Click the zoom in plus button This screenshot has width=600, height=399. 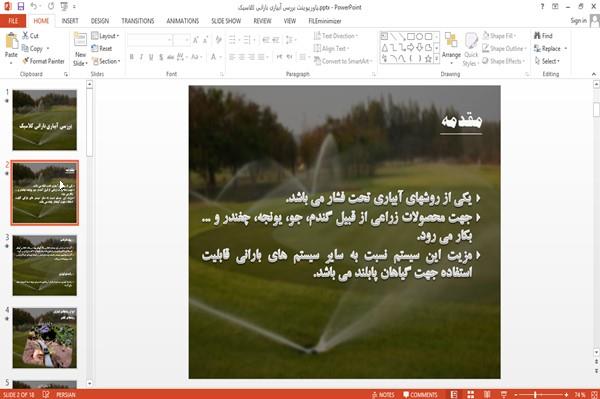(x=566, y=395)
